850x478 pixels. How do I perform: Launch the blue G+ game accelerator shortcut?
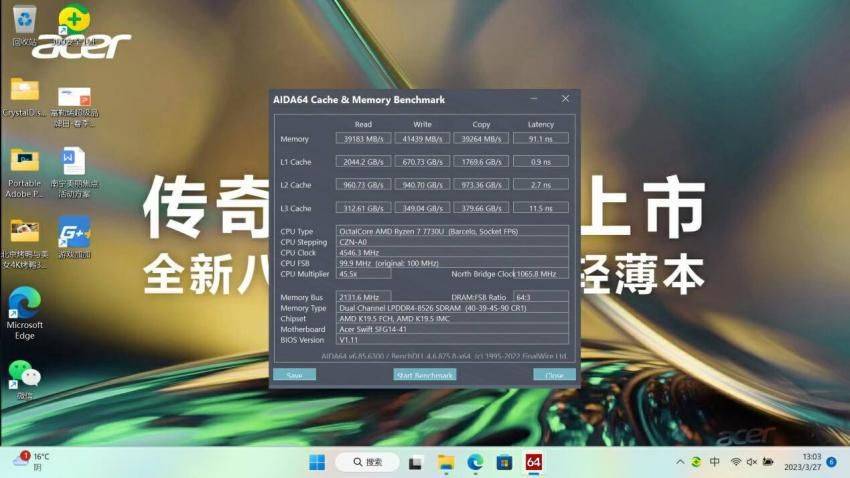[x=74, y=238]
